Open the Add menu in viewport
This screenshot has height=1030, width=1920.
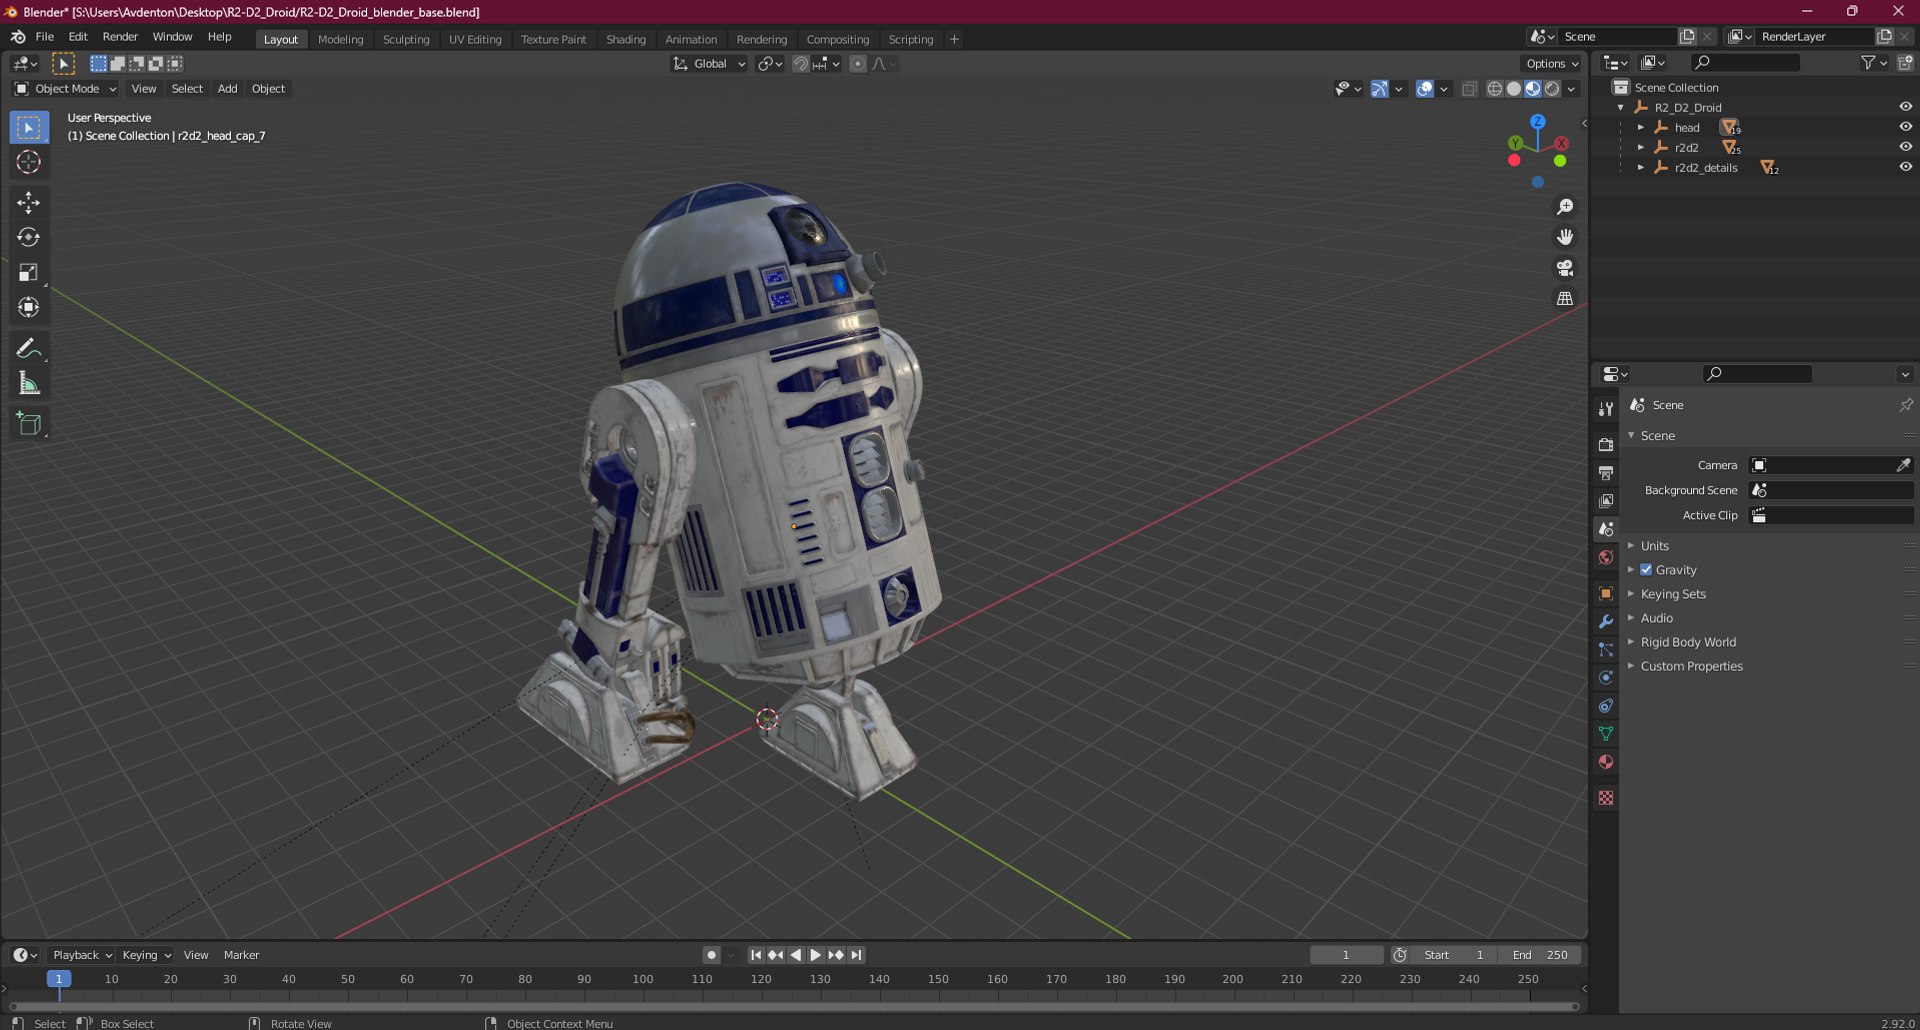228,89
